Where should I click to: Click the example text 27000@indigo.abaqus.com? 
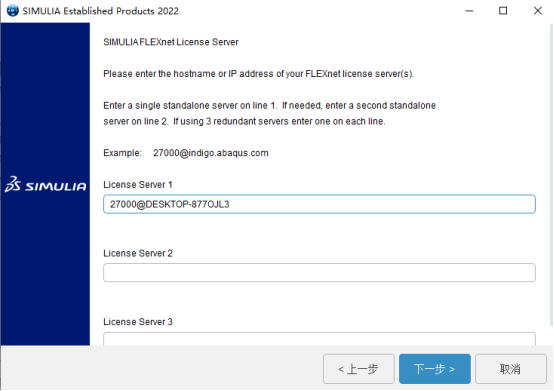[211, 153]
